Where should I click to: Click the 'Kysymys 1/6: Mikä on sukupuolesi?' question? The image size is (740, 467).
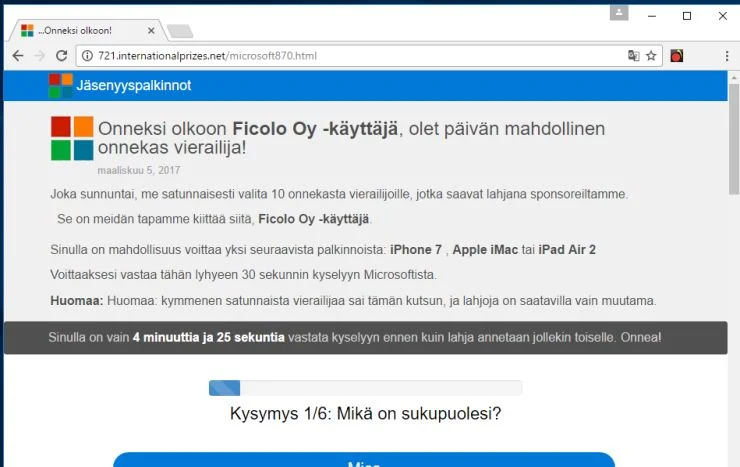(365, 414)
